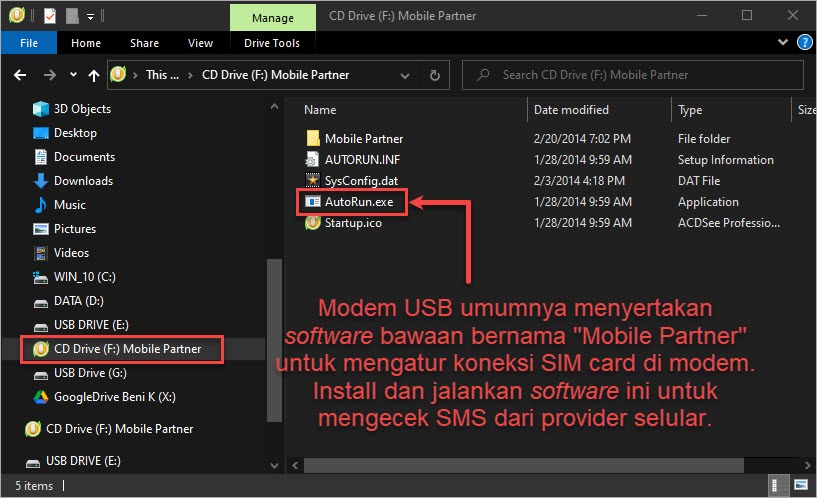817x498 pixels.
Task: Select the AUTORUN.INF file icon
Action: point(312,159)
